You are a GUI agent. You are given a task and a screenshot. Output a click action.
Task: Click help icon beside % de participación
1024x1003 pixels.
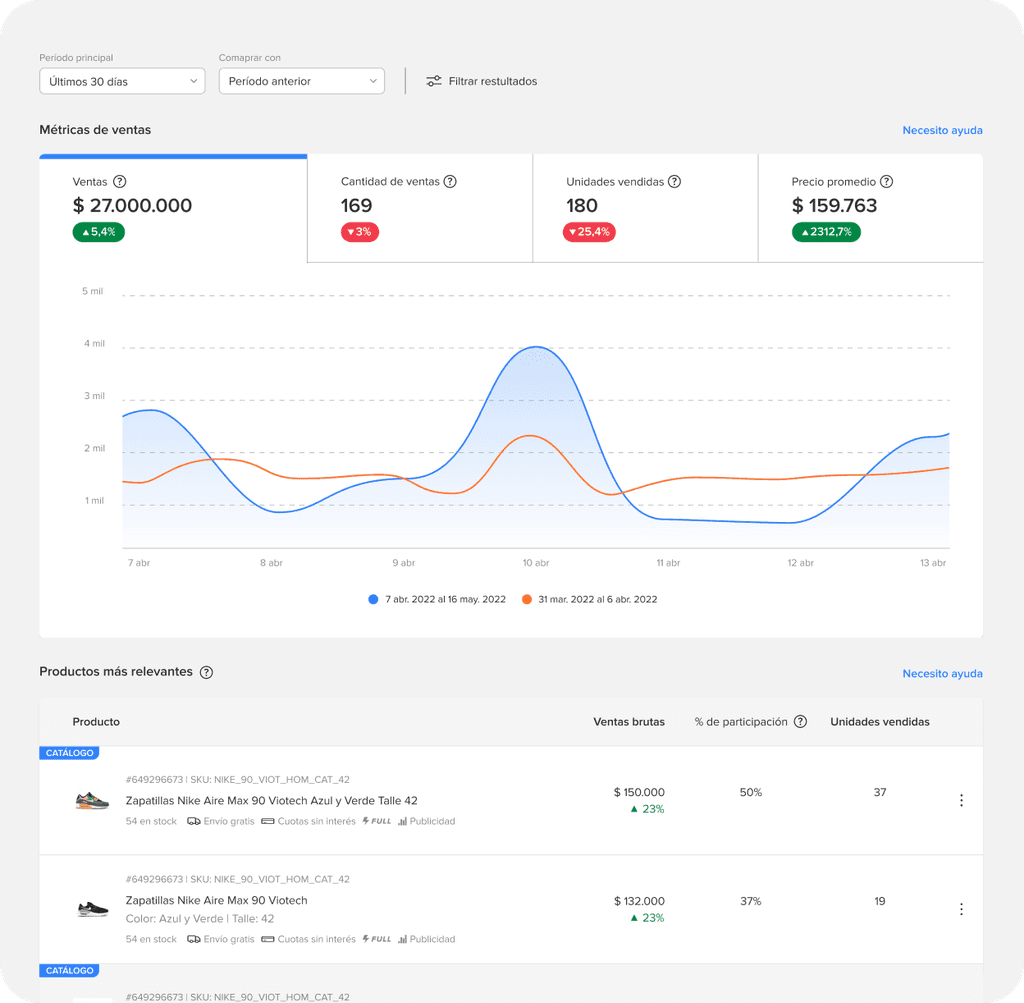pos(800,722)
